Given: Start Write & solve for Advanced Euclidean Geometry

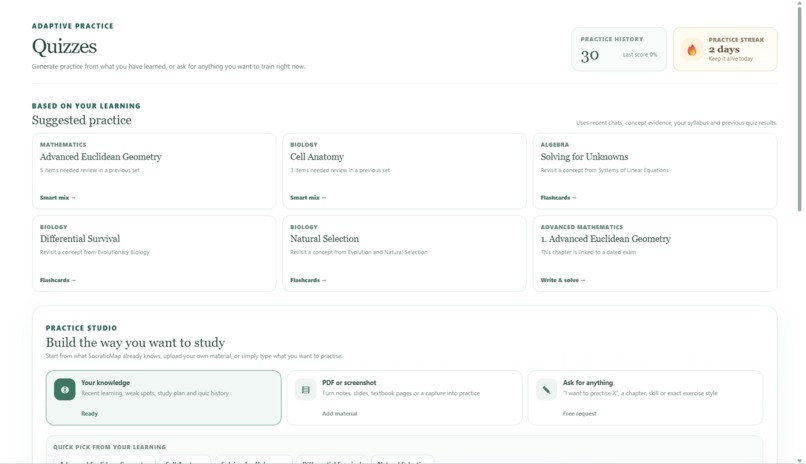Looking at the screenshot, I should (562, 280).
